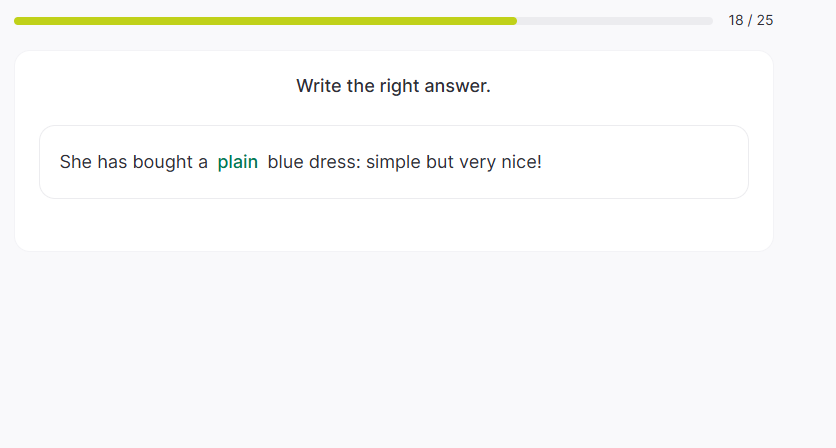Click the word "but" in the sentence
Screen dimensions: 836x448
pyautogui.click(x=440, y=162)
